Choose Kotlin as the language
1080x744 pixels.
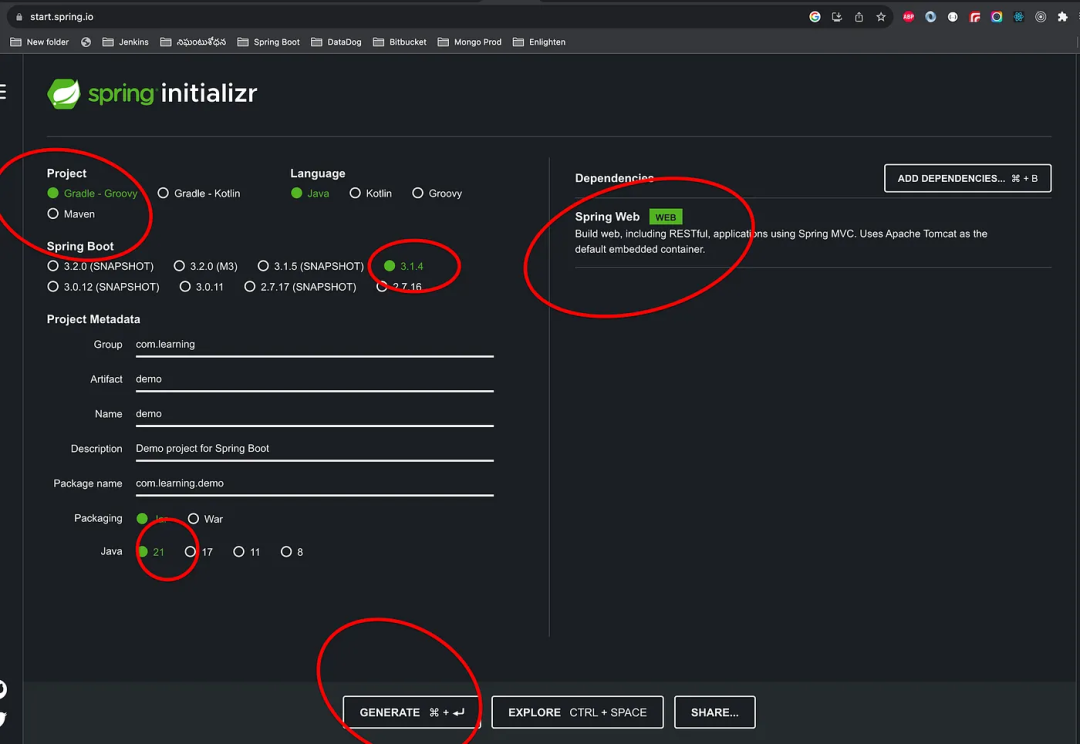pyautogui.click(x=355, y=193)
